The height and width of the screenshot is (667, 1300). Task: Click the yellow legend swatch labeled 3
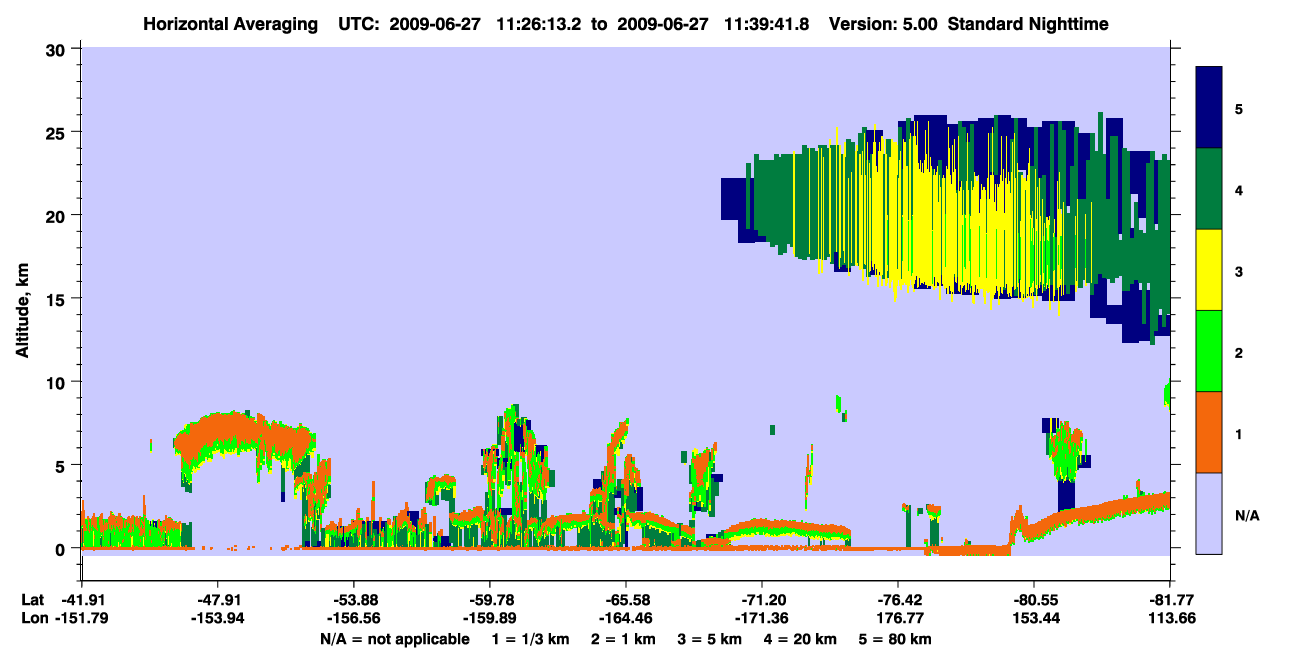point(1209,269)
